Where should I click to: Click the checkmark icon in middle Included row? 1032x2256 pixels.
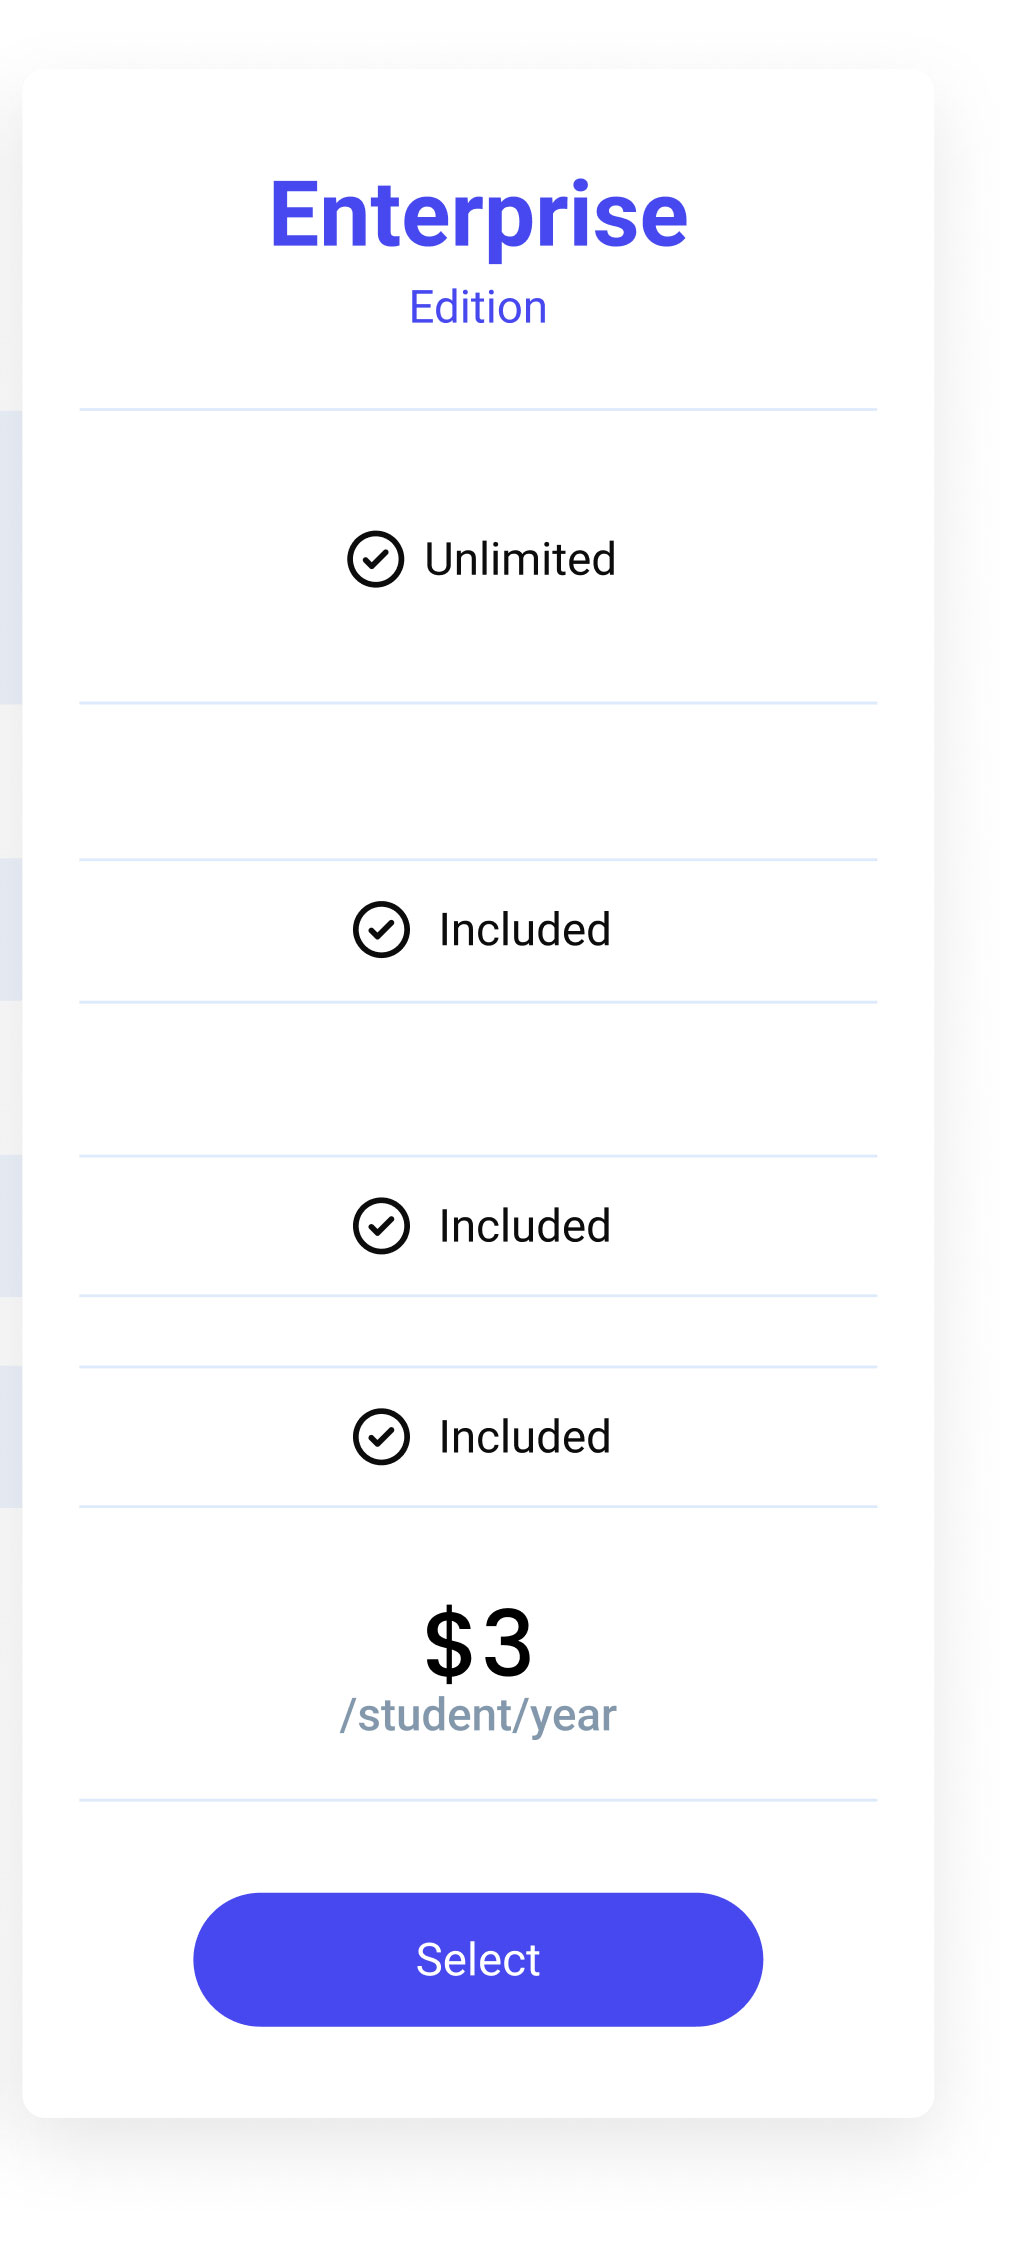click(x=381, y=1226)
